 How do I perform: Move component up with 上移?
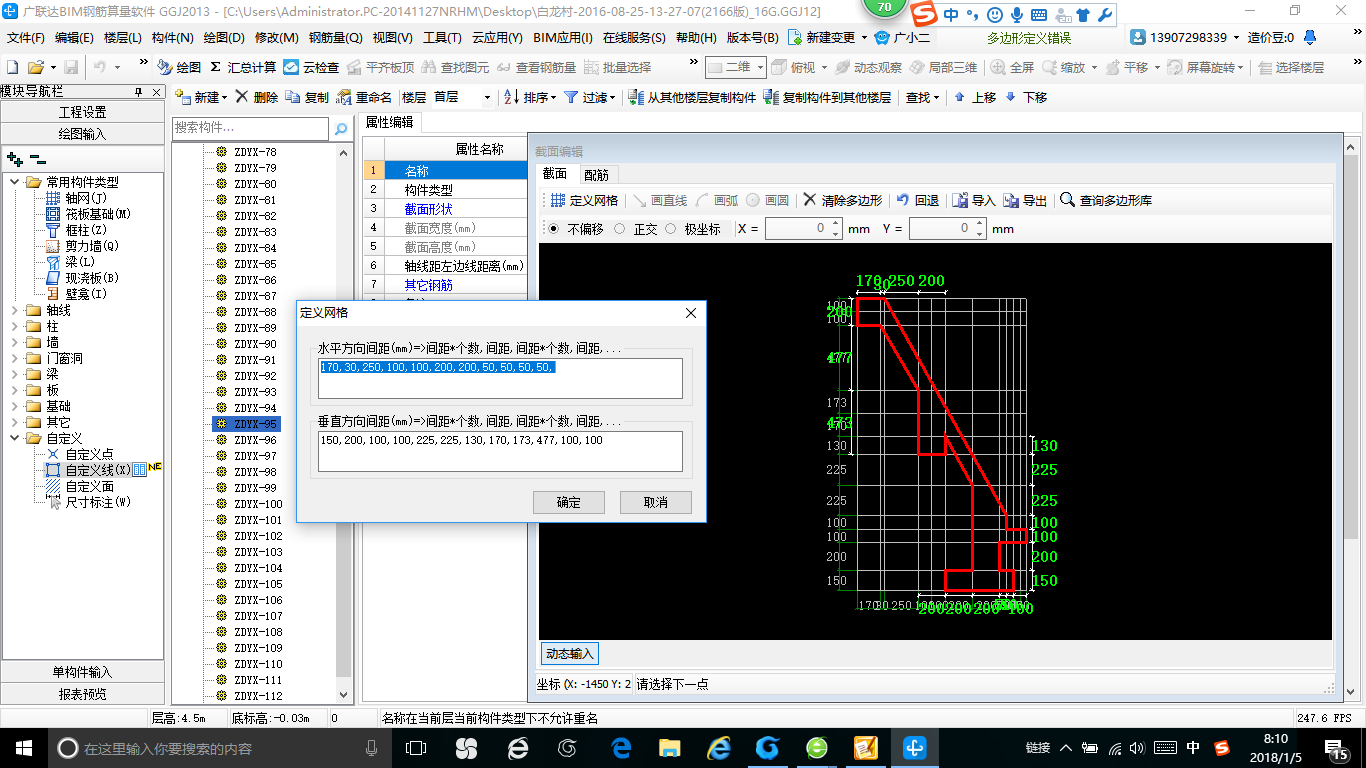(975, 97)
